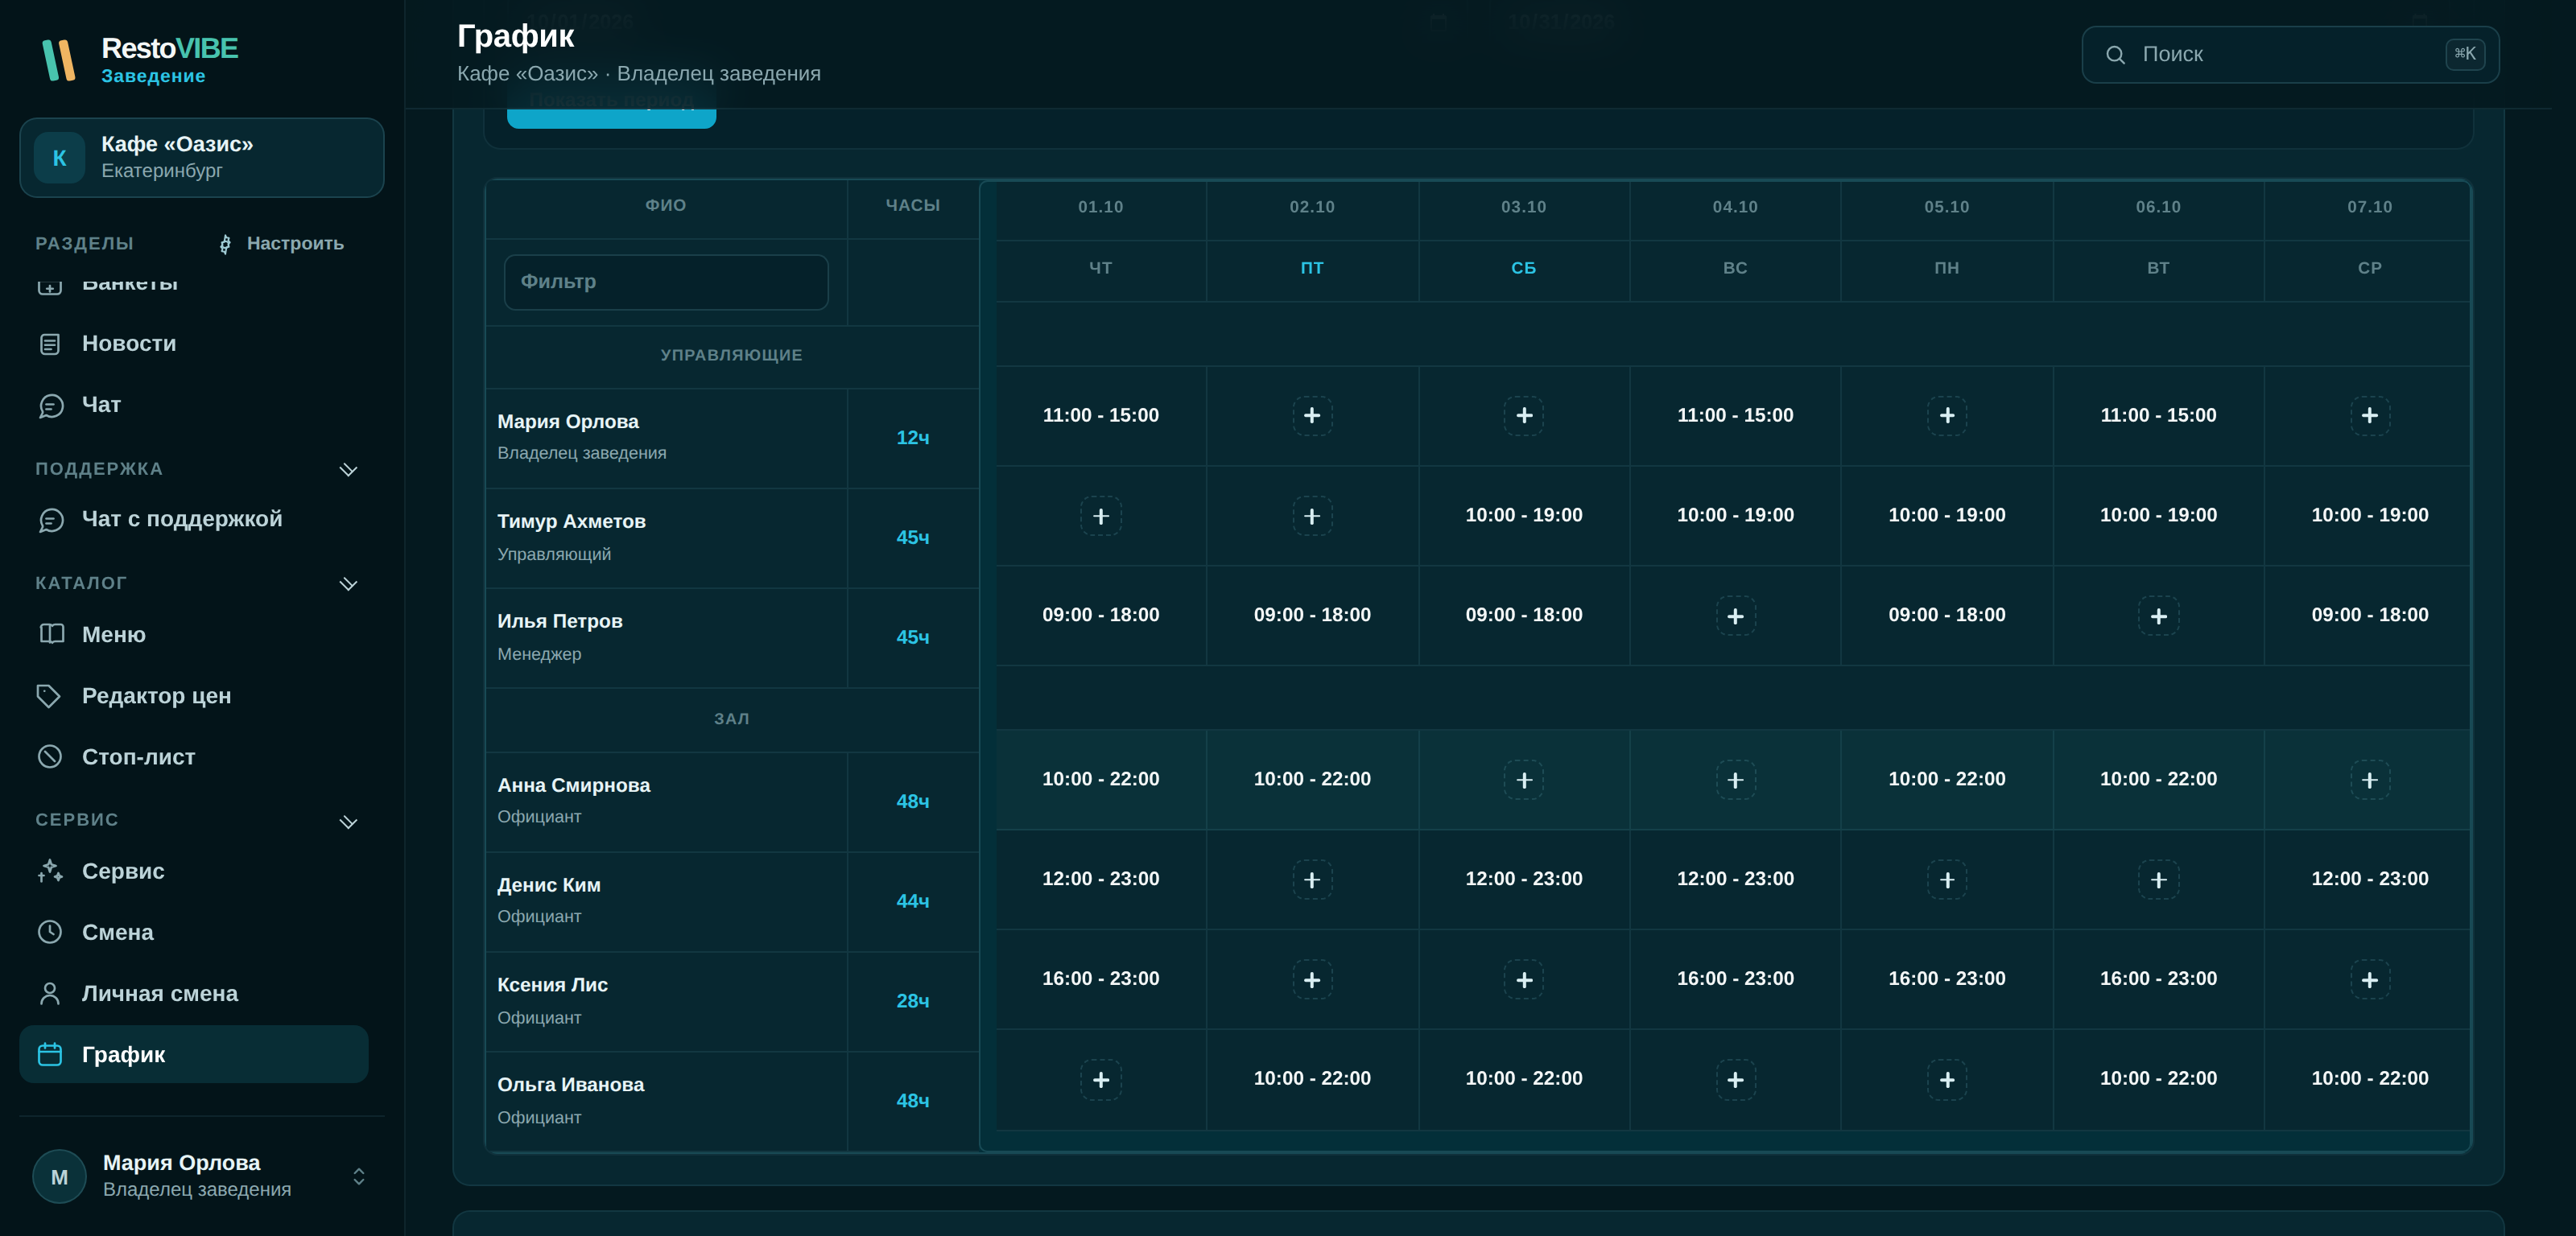This screenshot has width=2576, height=1236.
Task: Click the Фильтр name input field
Action: (666, 282)
